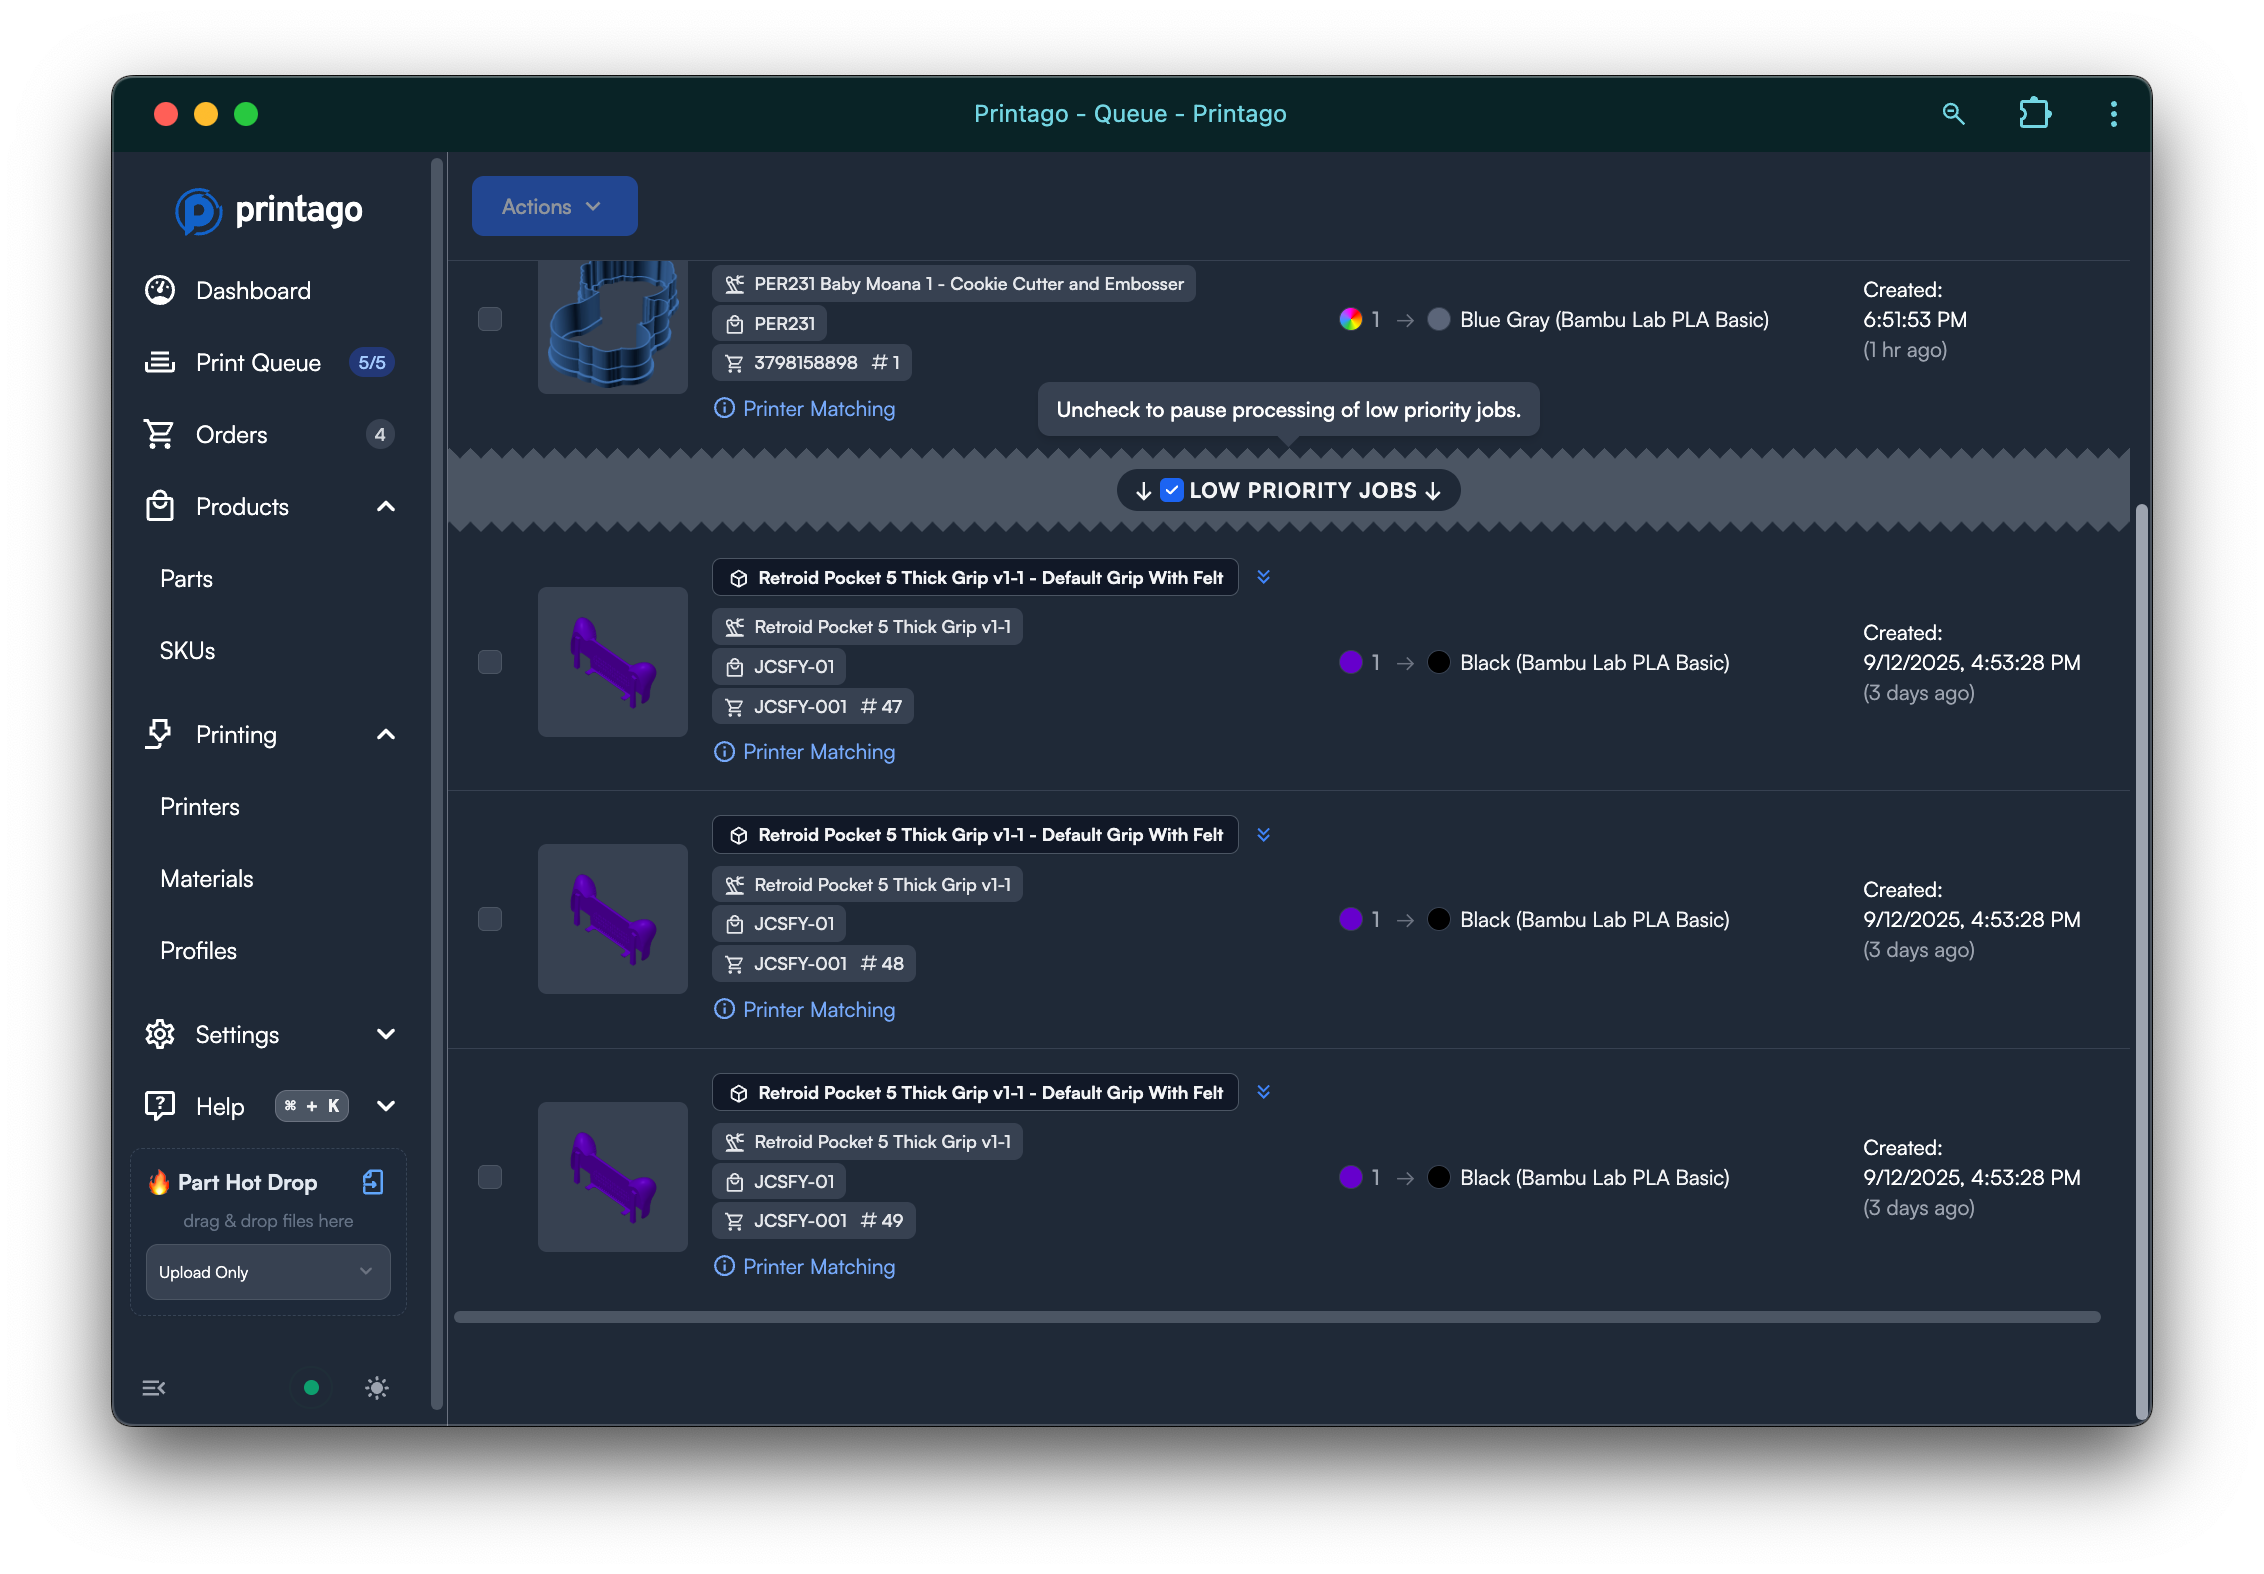
Task: Click the search magnifier icon in title bar
Action: (1953, 114)
